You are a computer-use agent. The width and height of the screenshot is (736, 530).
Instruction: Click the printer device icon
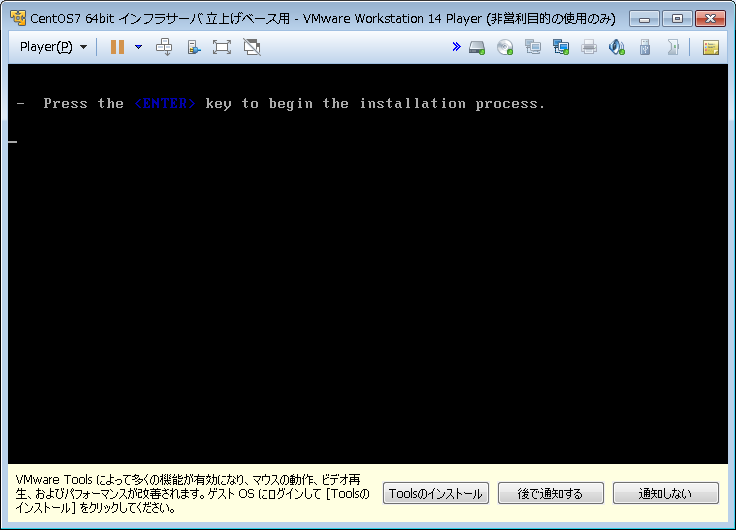[589, 47]
